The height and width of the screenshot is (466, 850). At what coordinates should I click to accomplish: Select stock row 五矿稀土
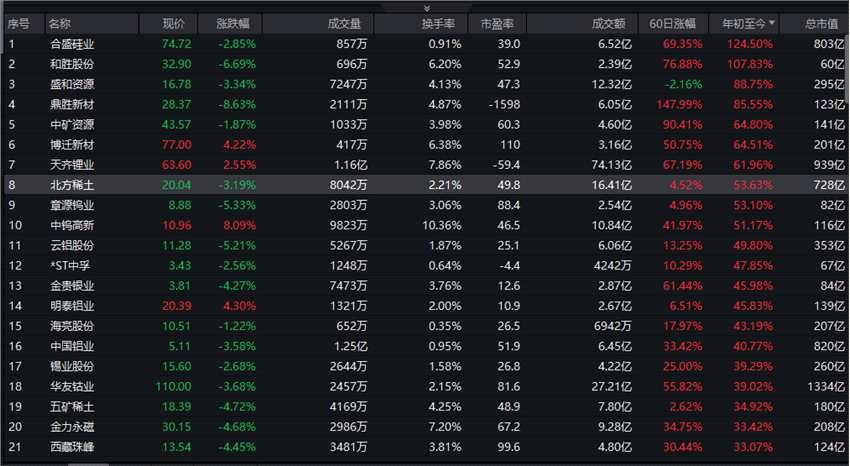click(x=424, y=406)
